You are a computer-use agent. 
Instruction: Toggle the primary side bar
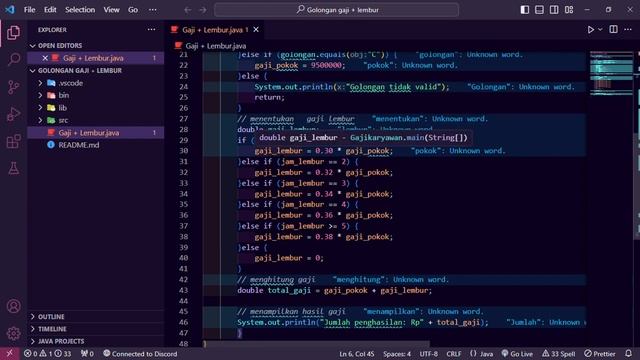coord(524,10)
